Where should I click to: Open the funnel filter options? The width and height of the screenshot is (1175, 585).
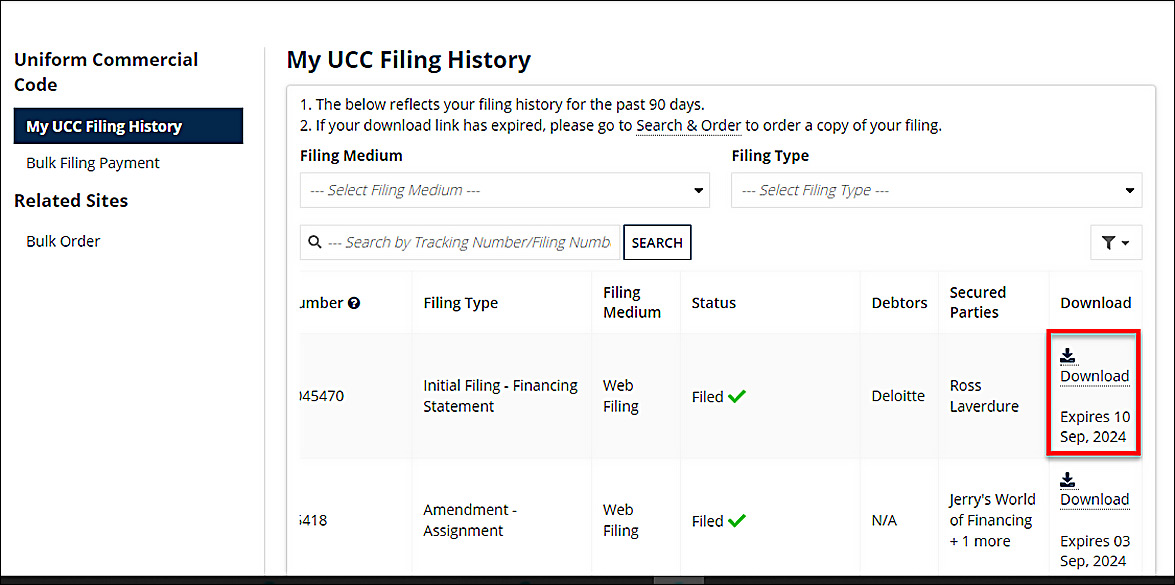click(x=1115, y=243)
